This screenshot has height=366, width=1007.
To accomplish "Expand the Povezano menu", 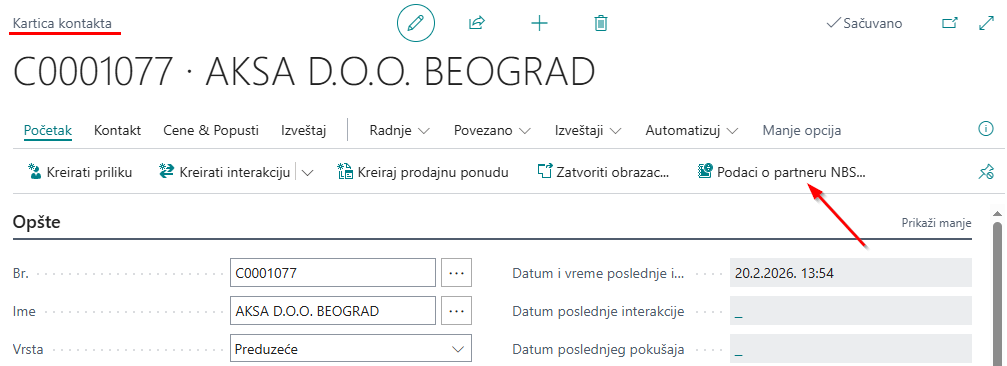I will (493, 130).
